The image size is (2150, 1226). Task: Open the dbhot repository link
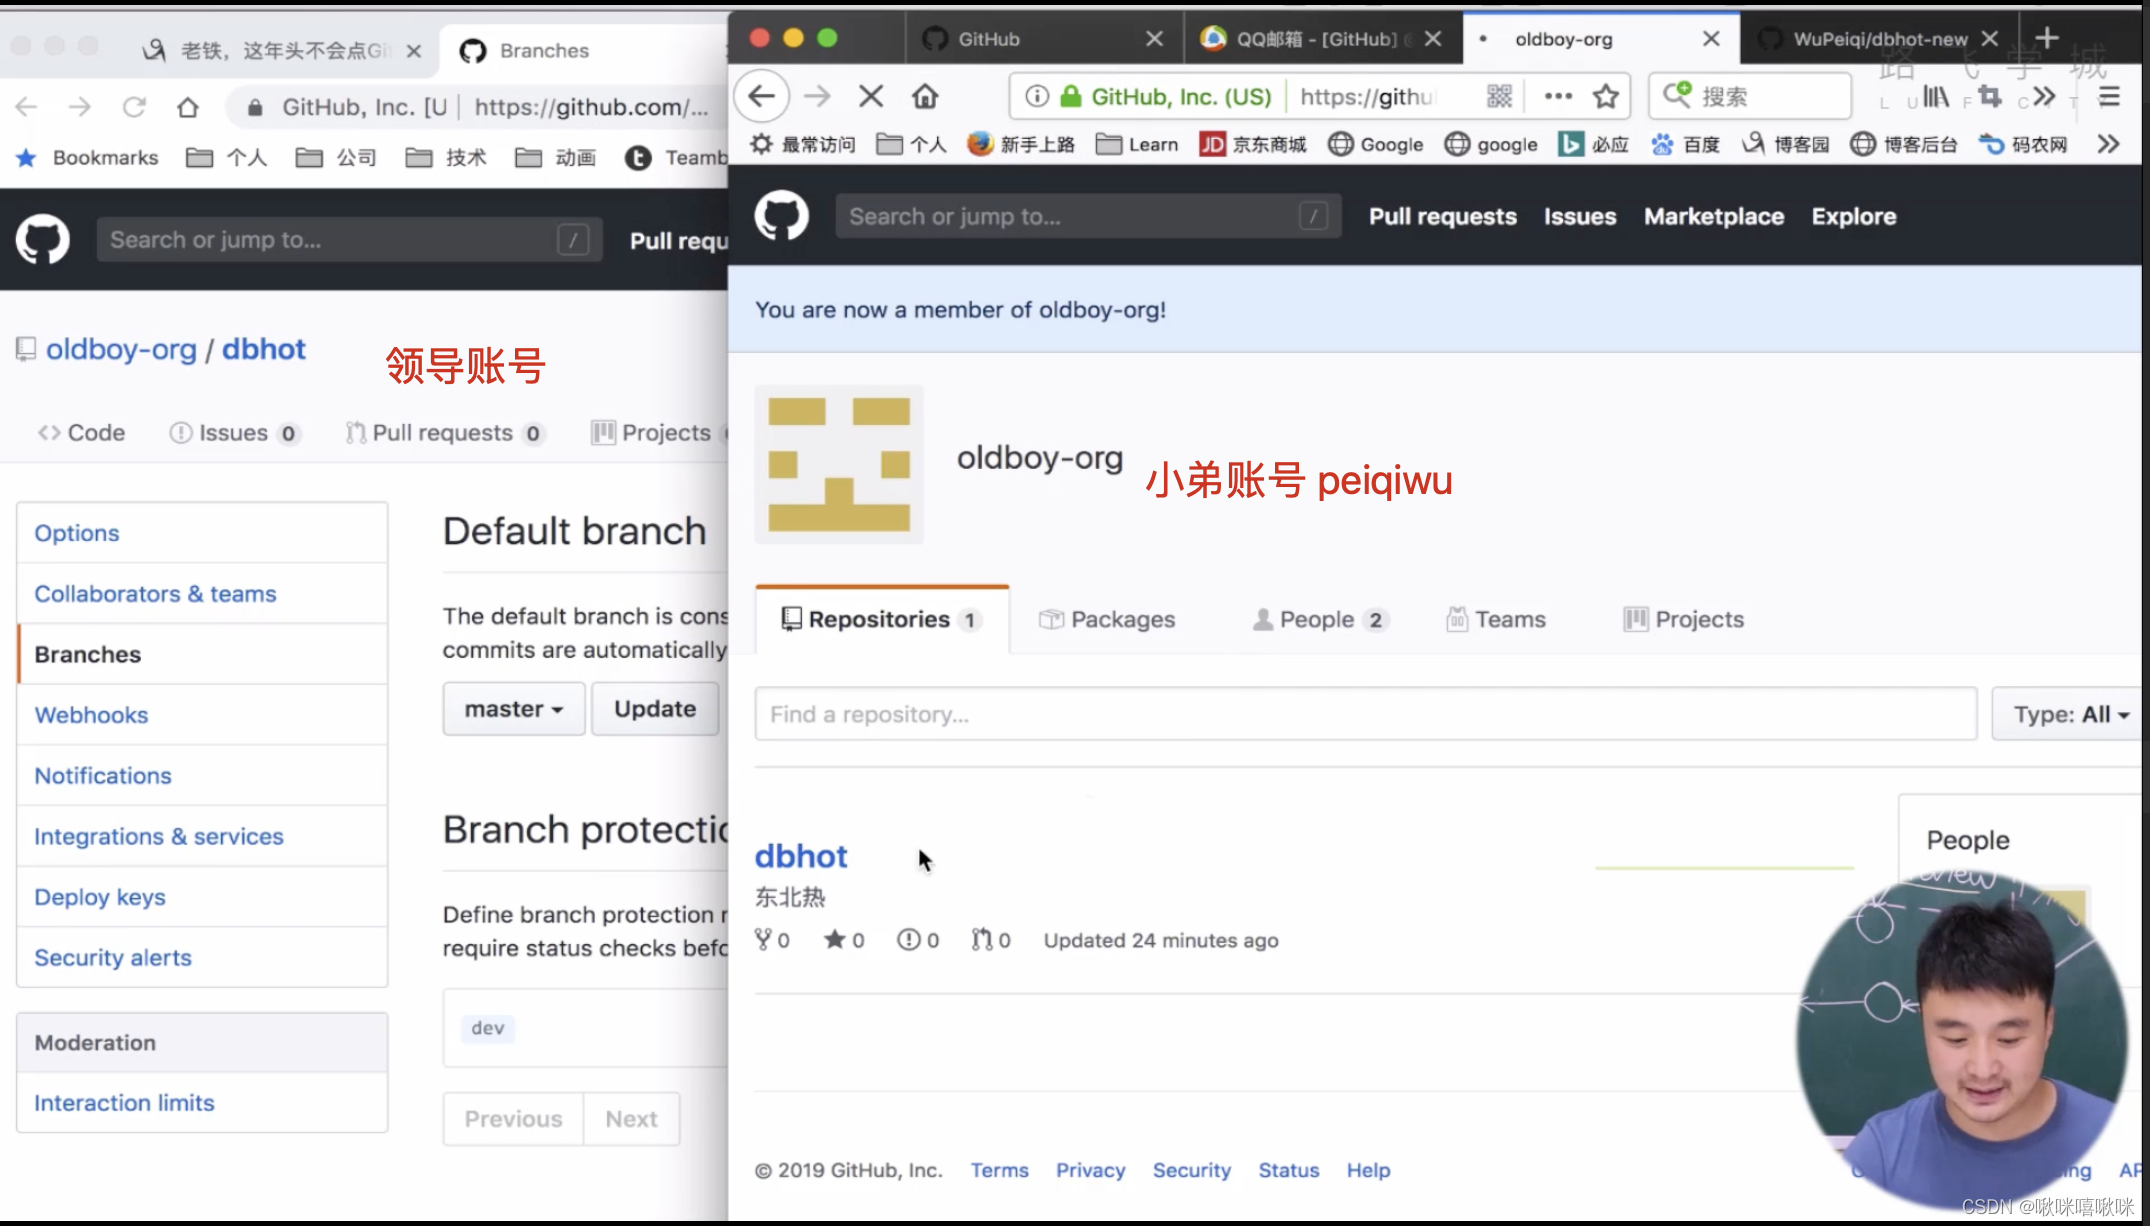click(800, 856)
